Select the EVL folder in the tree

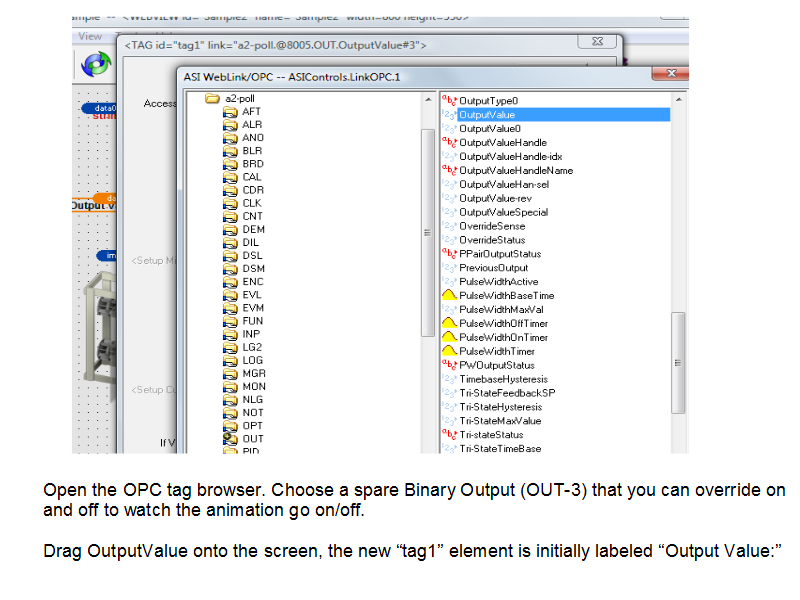click(252, 295)
